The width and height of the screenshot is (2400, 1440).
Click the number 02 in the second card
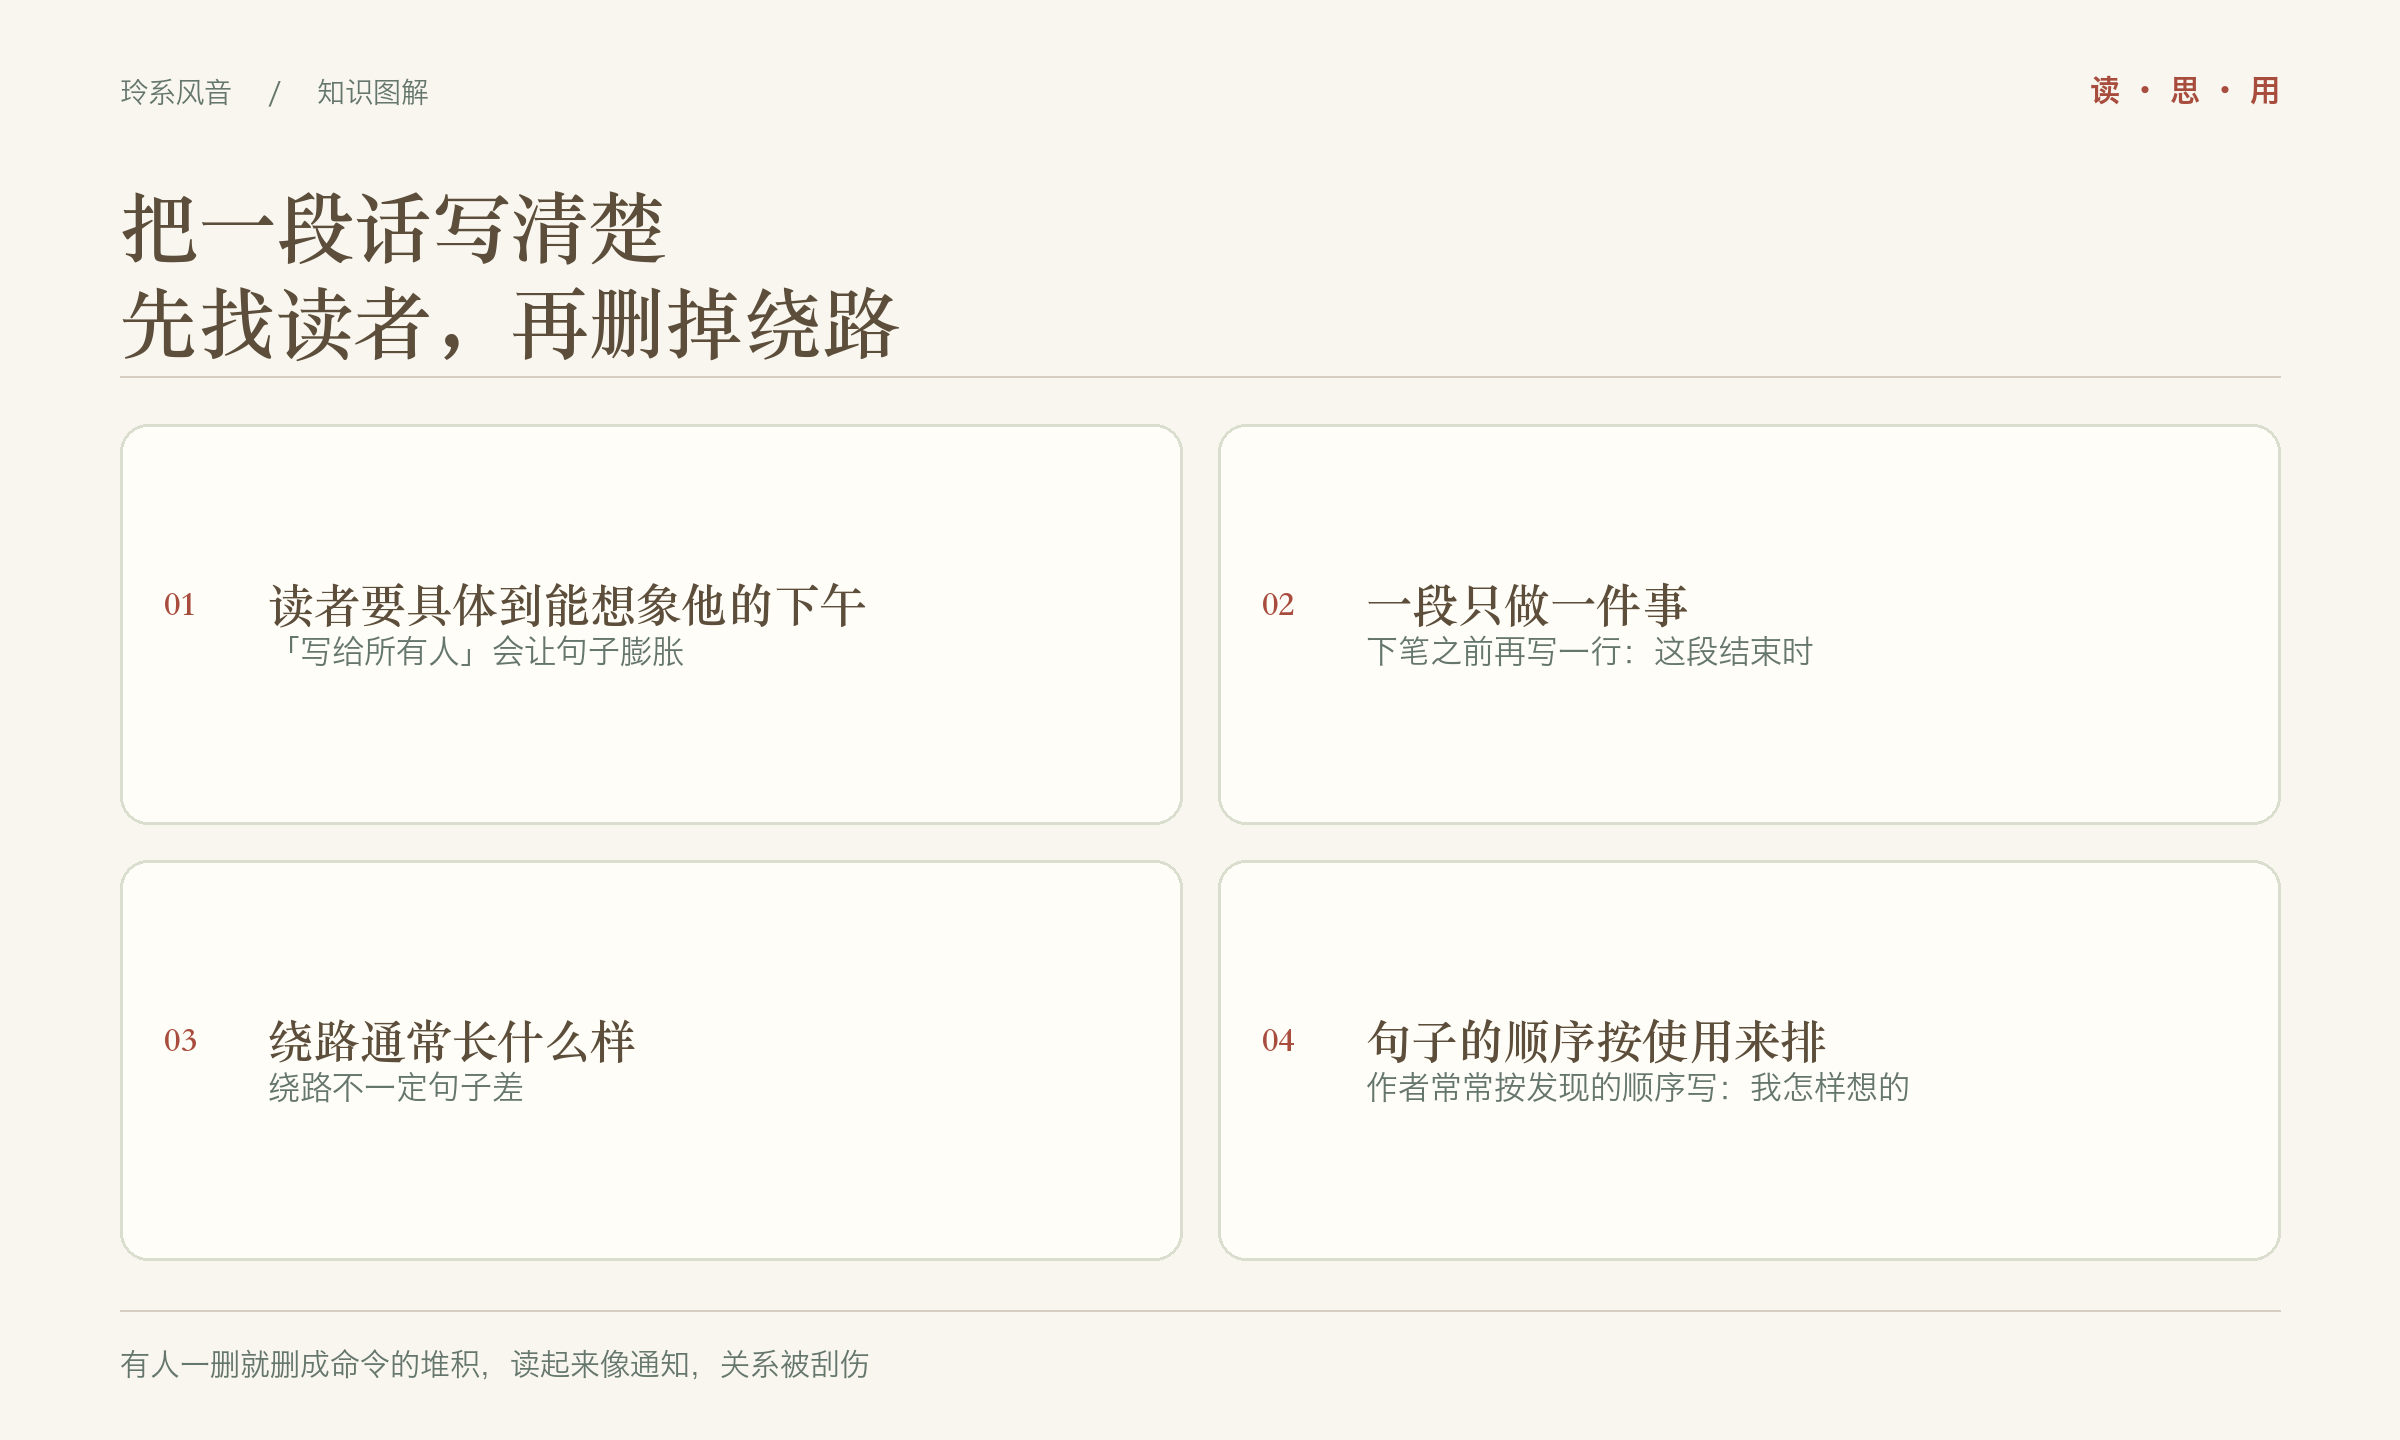pyautogui.click(x=1278, y=604)
